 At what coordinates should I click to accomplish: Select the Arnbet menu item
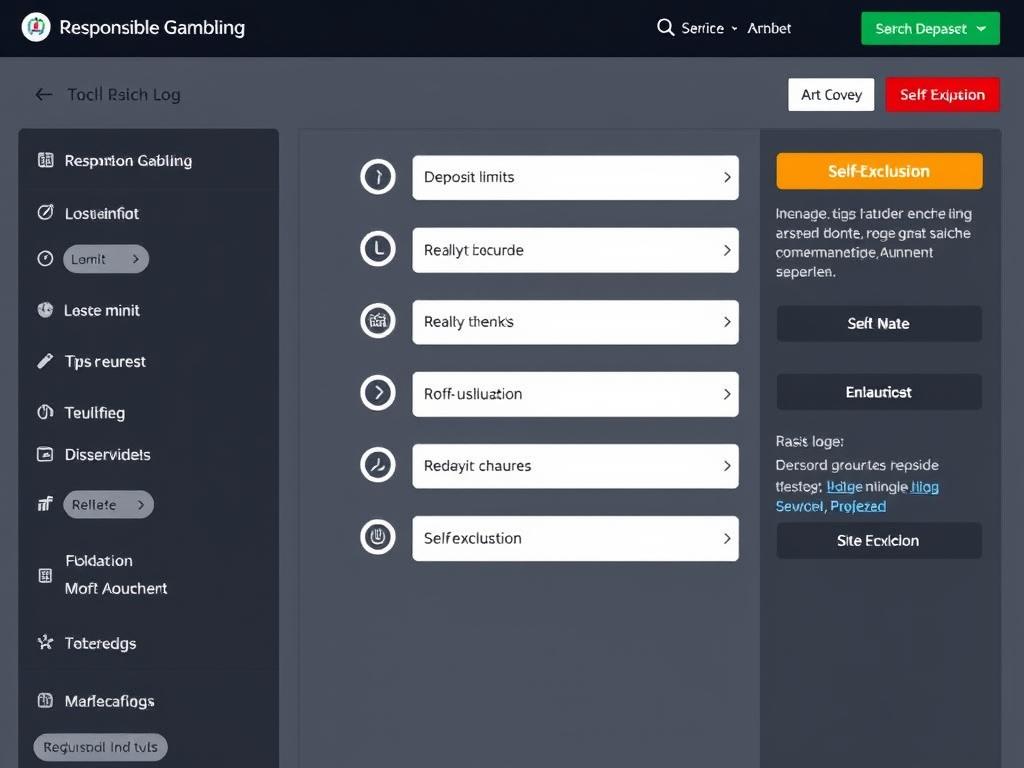pos(769,28)
